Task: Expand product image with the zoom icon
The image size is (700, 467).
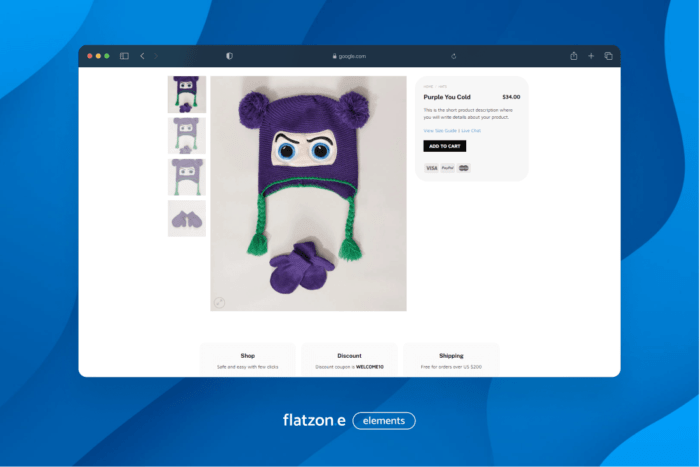Action: coord(219,302)
